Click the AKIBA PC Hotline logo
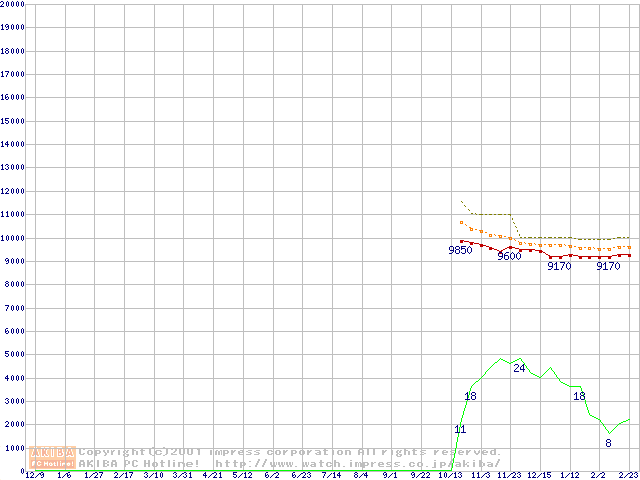The width and height of the screenshot is (640, 480). (53, 457)
